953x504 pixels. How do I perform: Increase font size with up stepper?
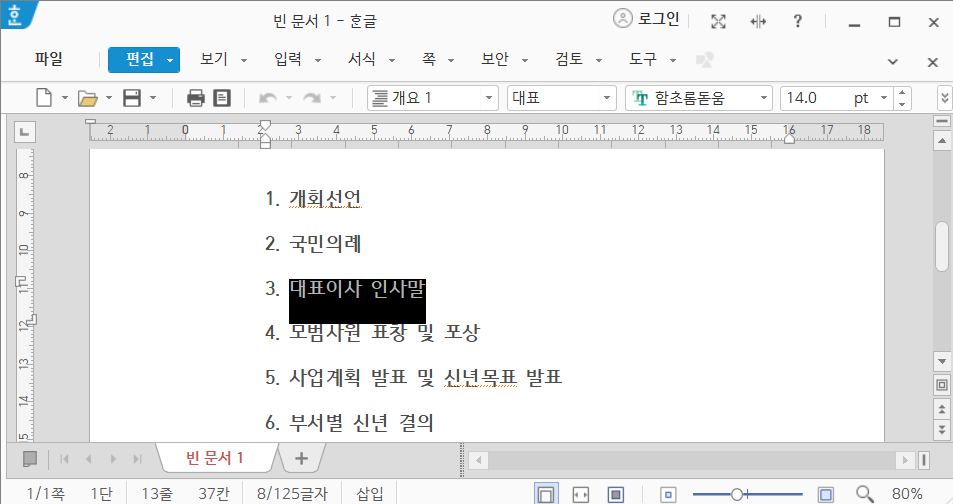tap(902, 92)
